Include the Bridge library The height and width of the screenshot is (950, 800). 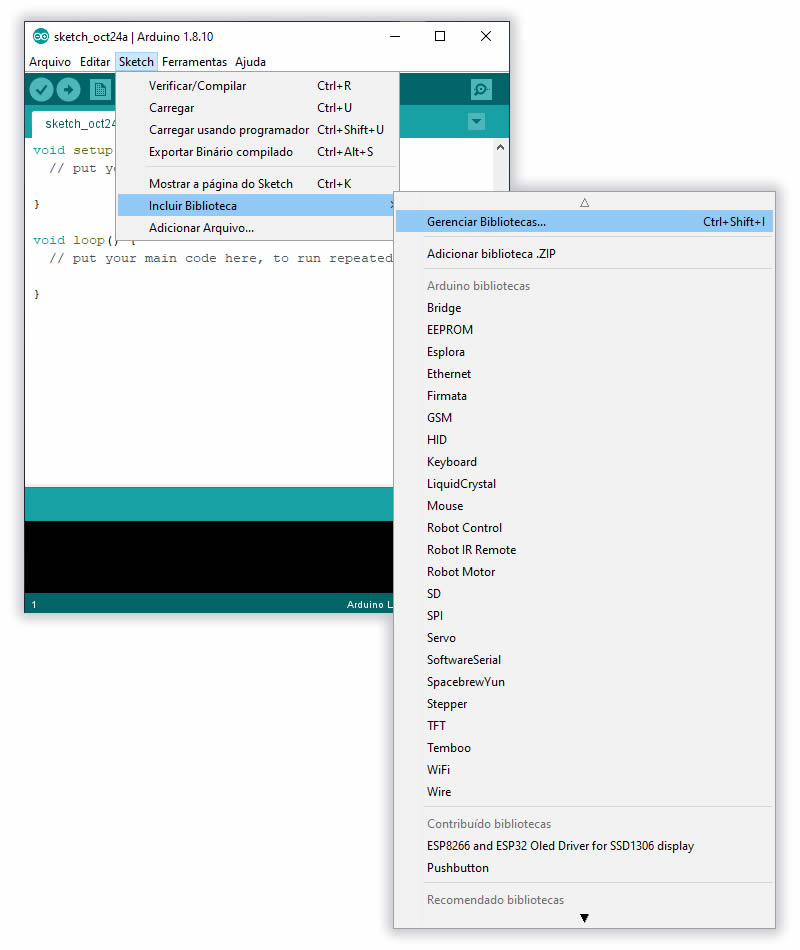point(584,308)
